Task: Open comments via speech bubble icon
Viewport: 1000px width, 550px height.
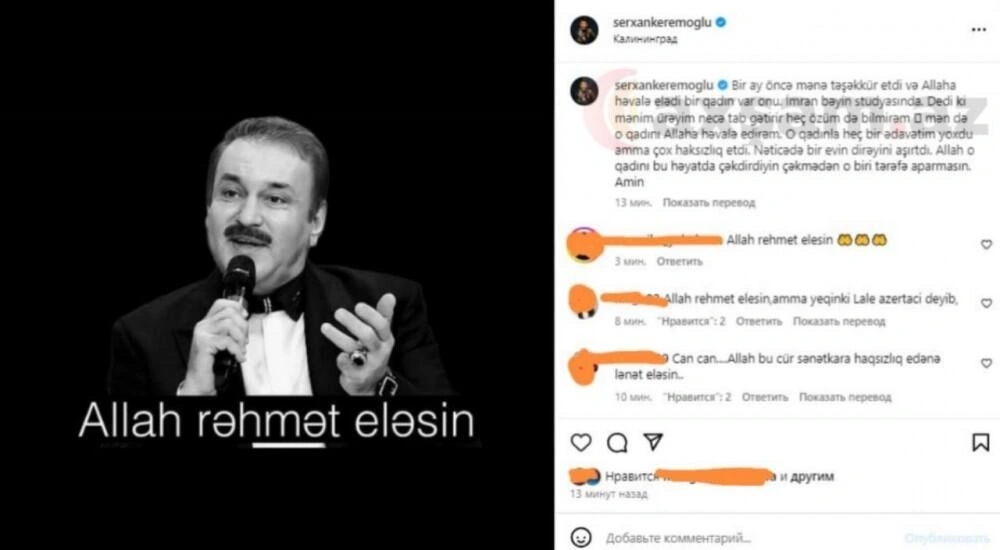Action: pos(617,443)
